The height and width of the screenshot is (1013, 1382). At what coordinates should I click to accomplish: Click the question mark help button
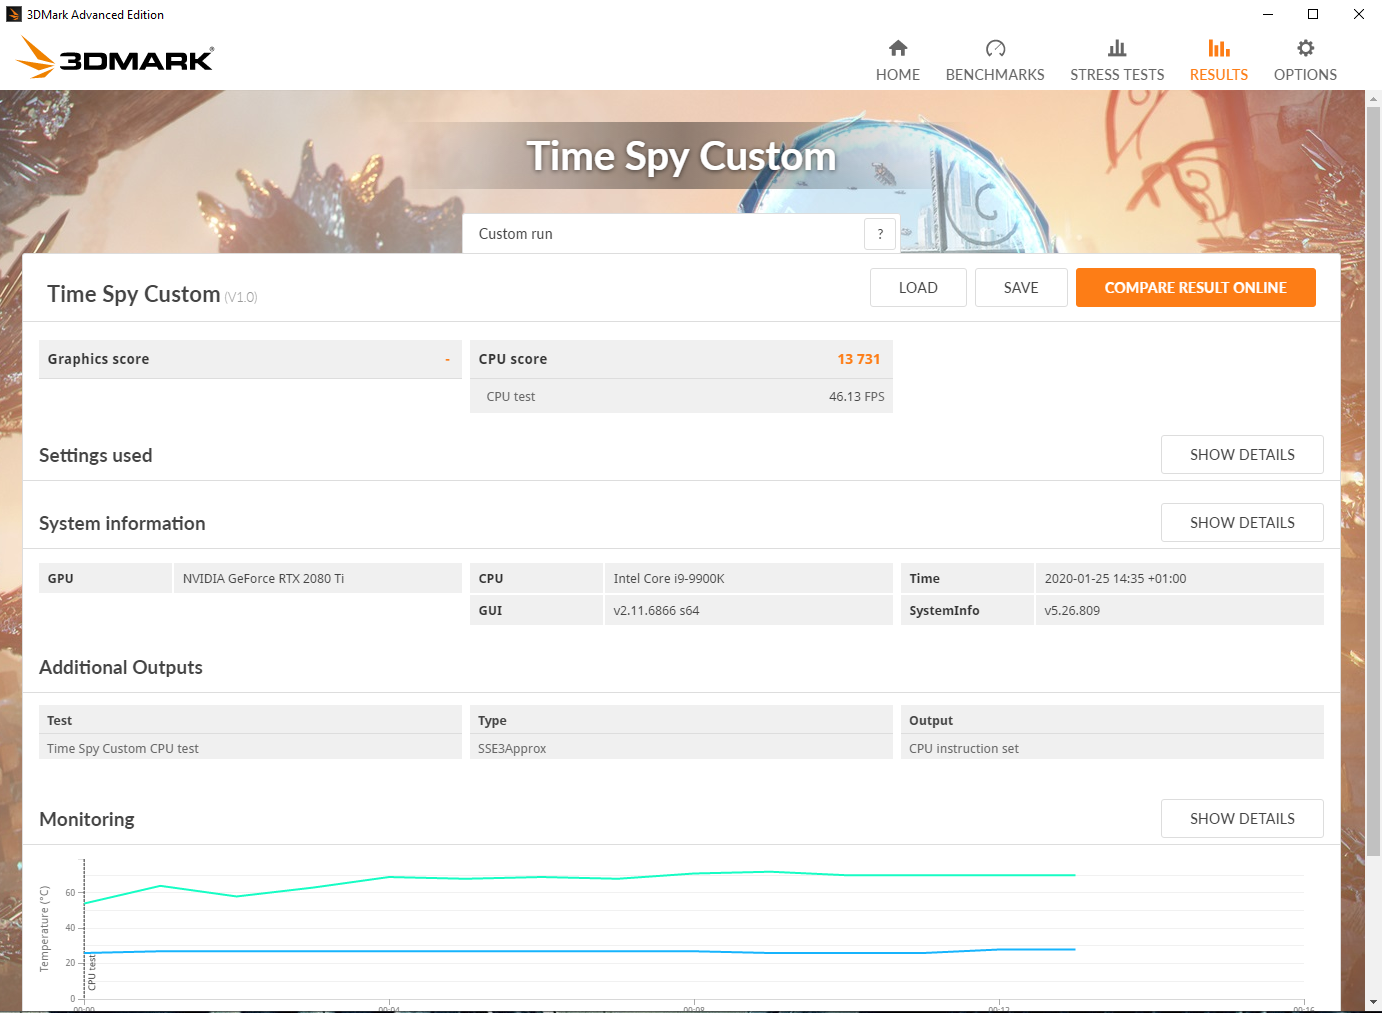[880, 234]
